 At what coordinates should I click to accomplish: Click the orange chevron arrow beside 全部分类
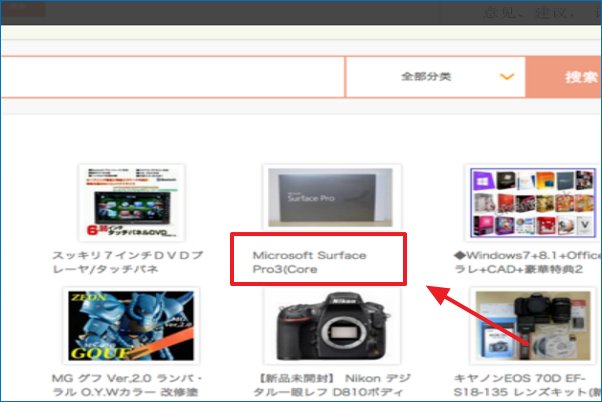pyautogui.click(x=507, y=77)
